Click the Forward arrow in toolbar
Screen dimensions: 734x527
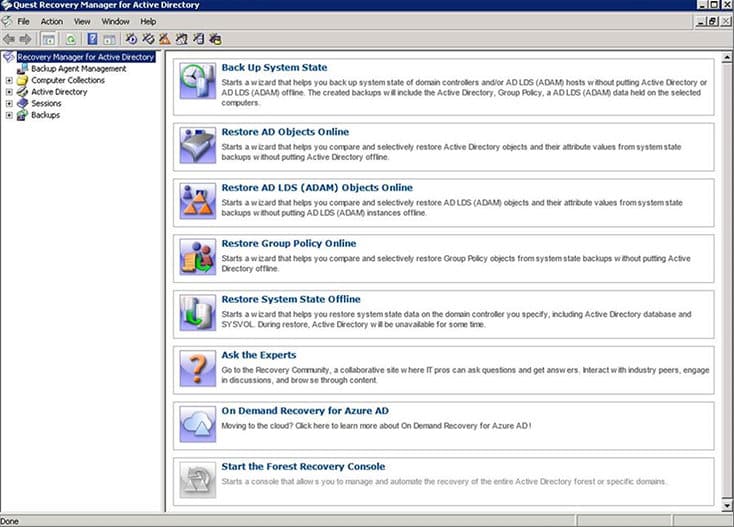[25, 39]
